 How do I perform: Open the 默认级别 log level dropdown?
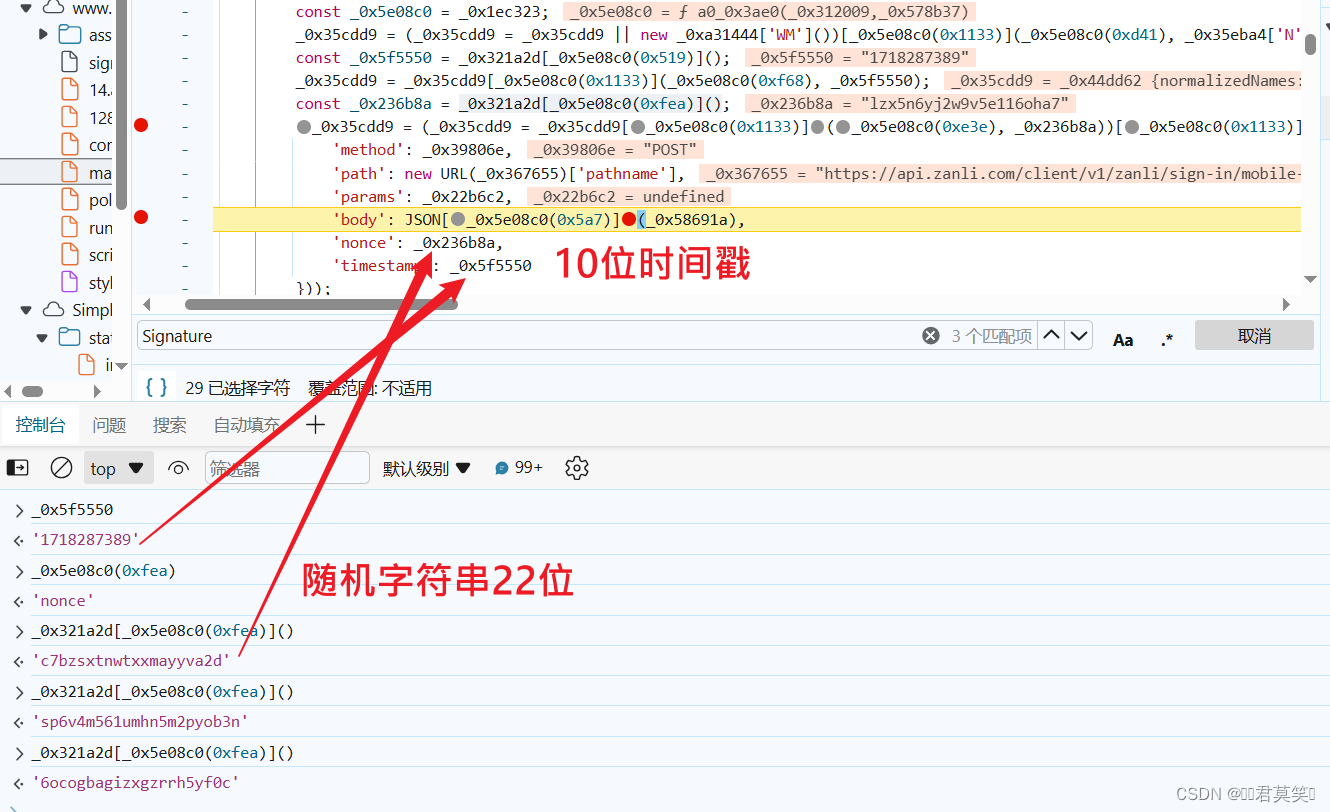427,467
